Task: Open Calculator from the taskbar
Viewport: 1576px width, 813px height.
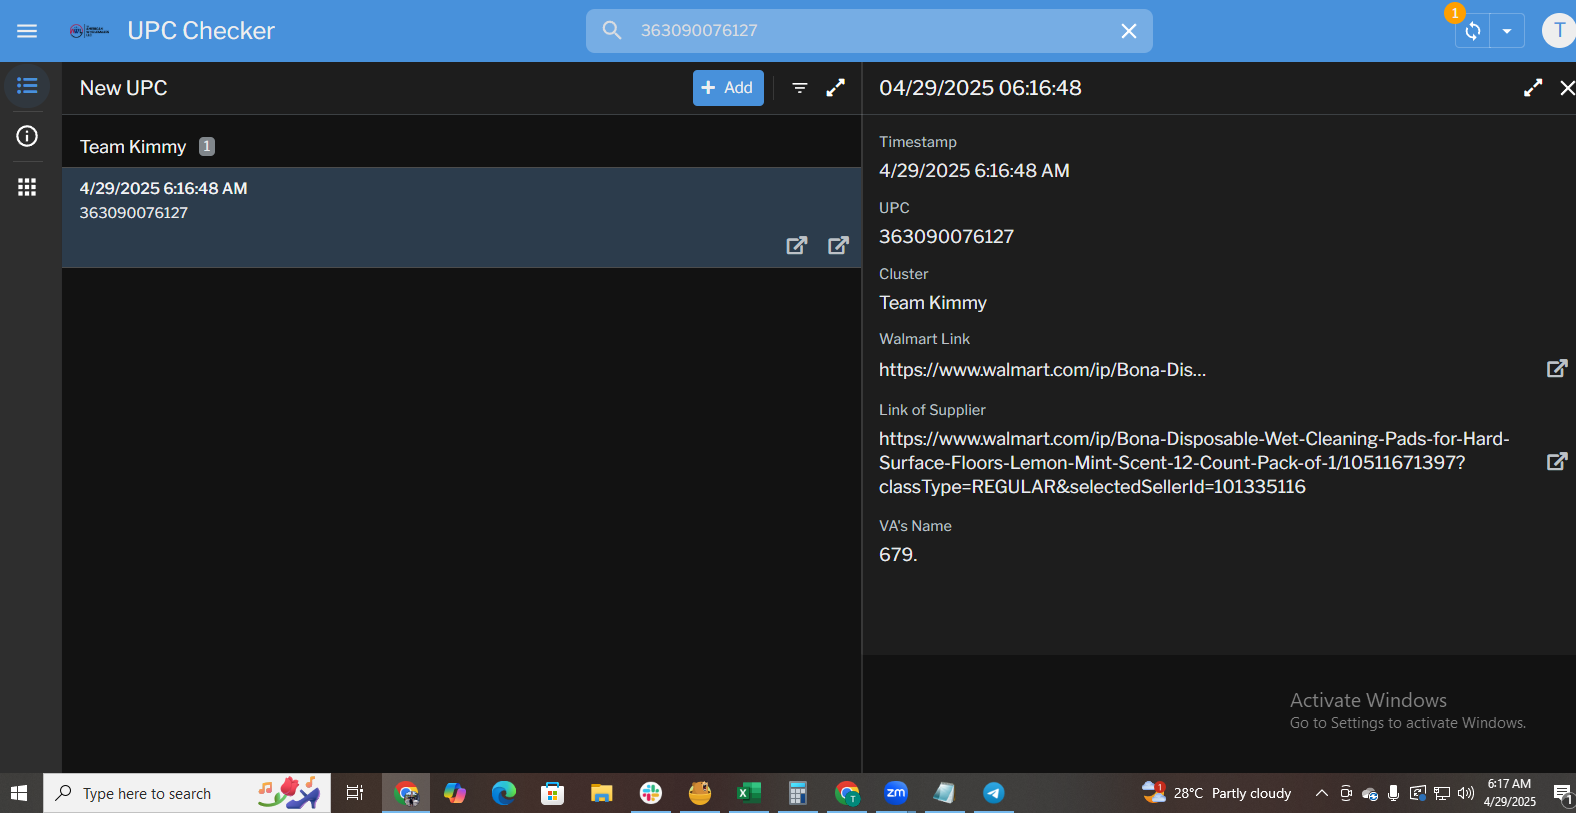Action: [x=797, y=793]
